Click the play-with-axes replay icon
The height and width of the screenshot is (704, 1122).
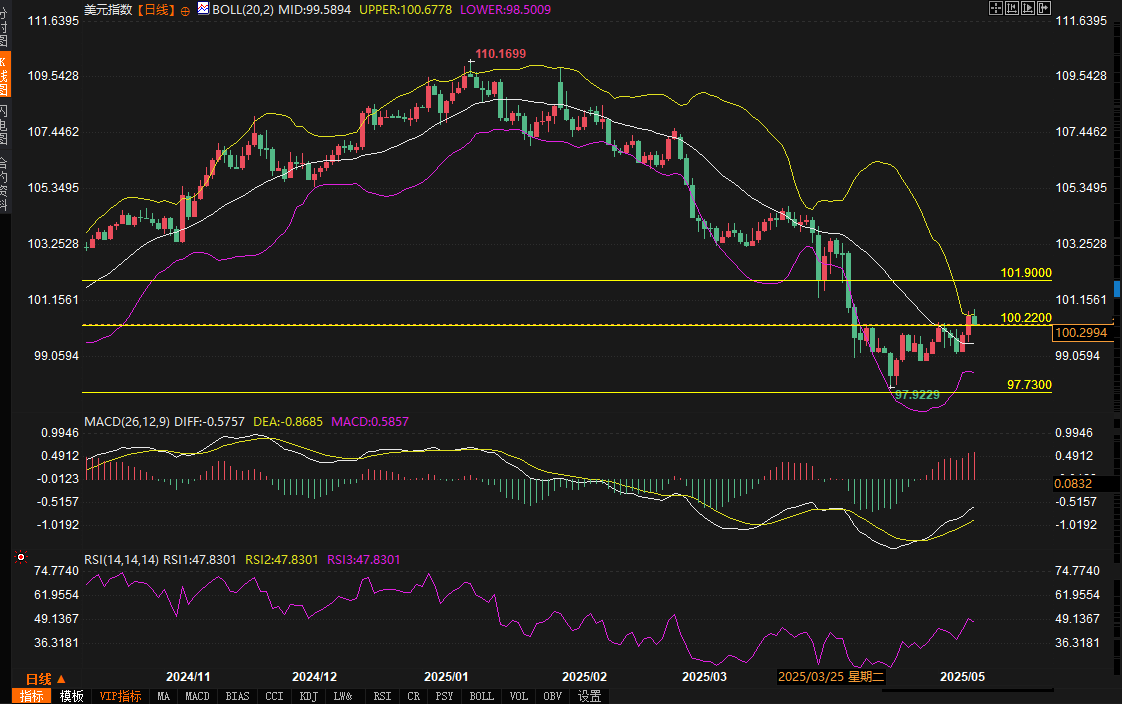click(x=1028, y=9)
